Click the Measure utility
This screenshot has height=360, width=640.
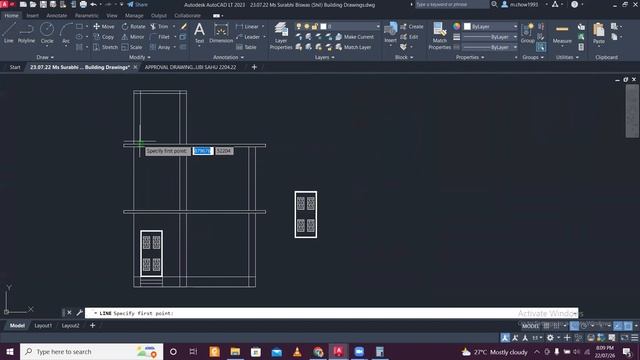point(562,33)
